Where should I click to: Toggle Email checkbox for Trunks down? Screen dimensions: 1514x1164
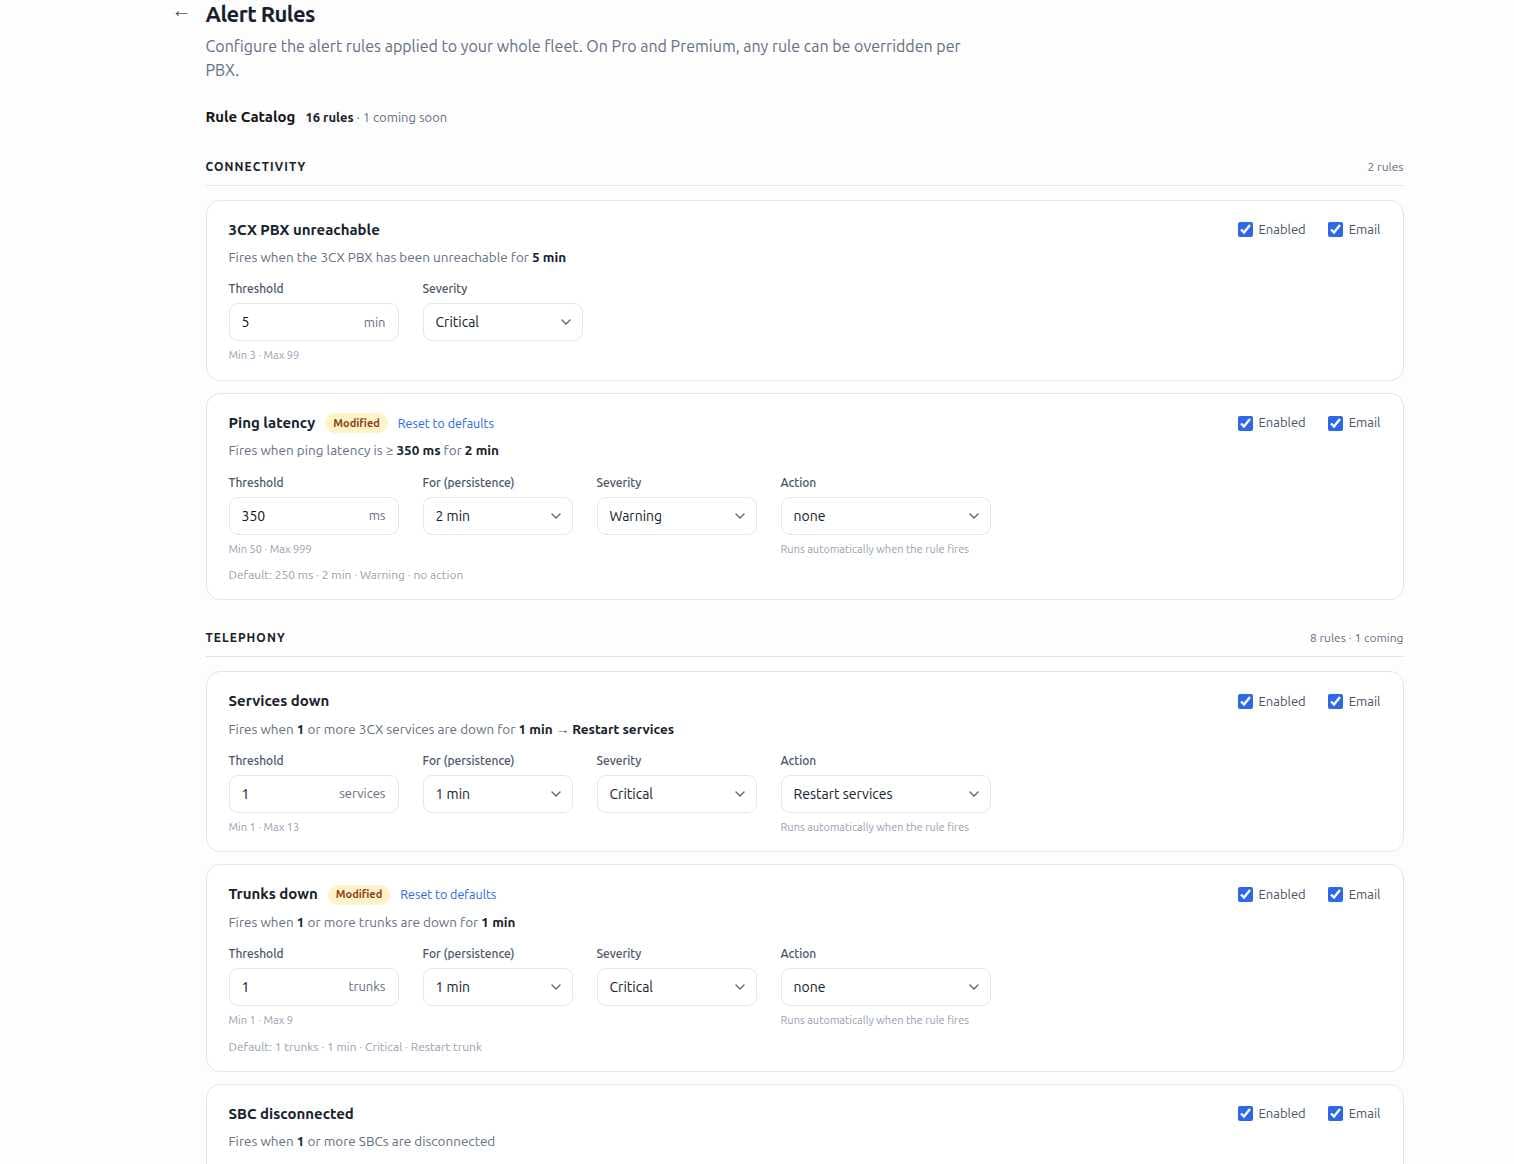tap(1335, 895)
